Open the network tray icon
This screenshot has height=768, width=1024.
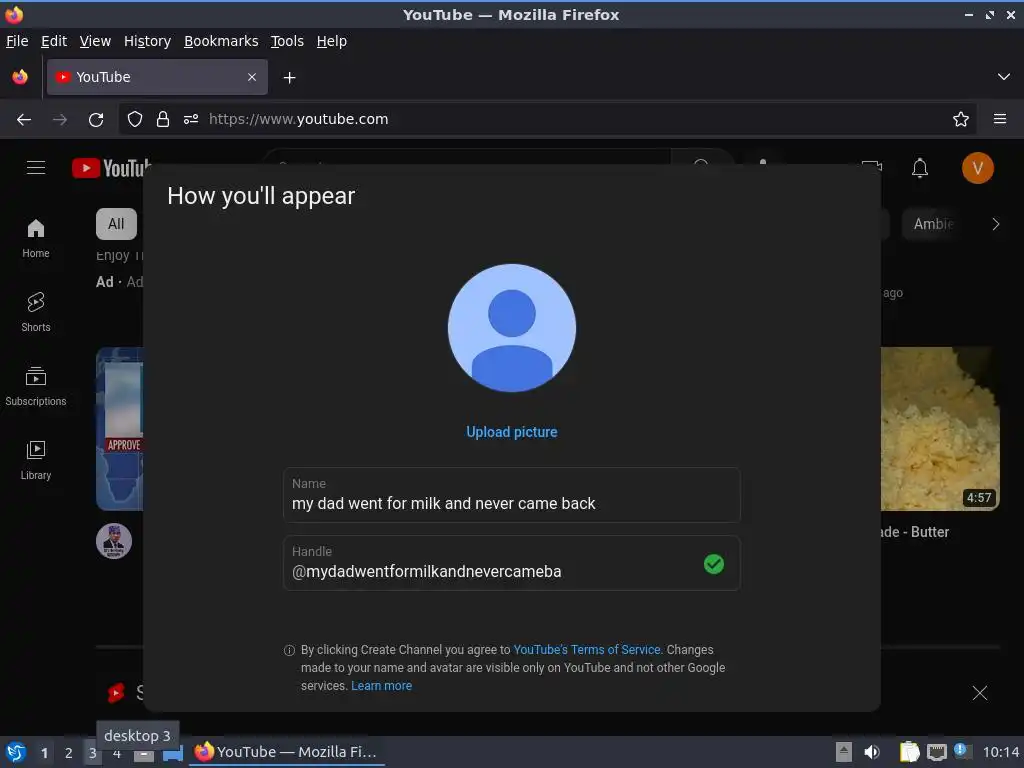[x=936, y=752]
